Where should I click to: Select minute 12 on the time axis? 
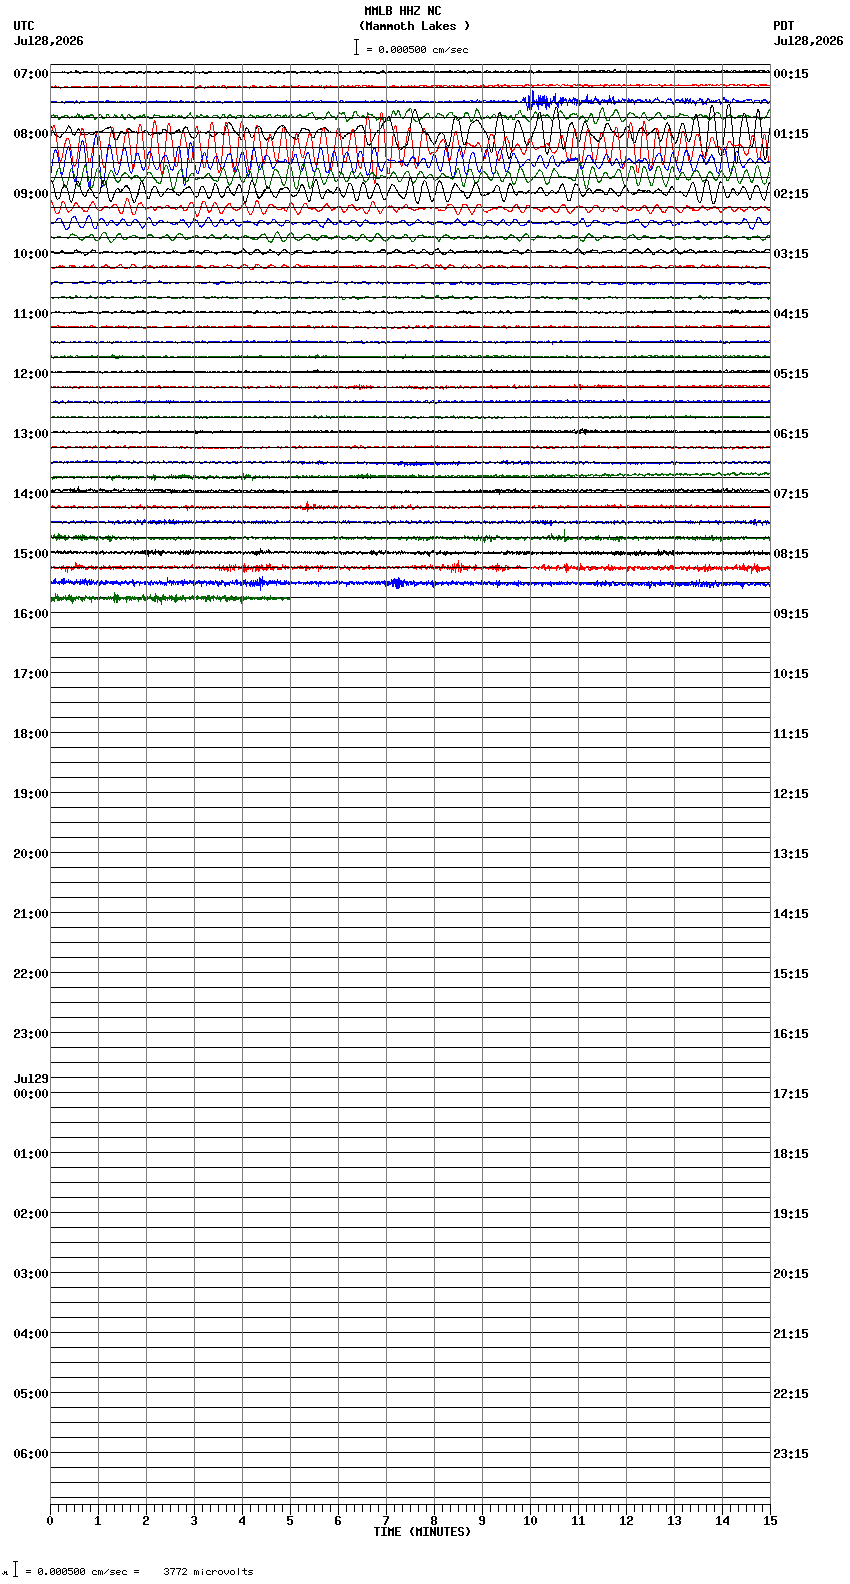[626, 1521]
